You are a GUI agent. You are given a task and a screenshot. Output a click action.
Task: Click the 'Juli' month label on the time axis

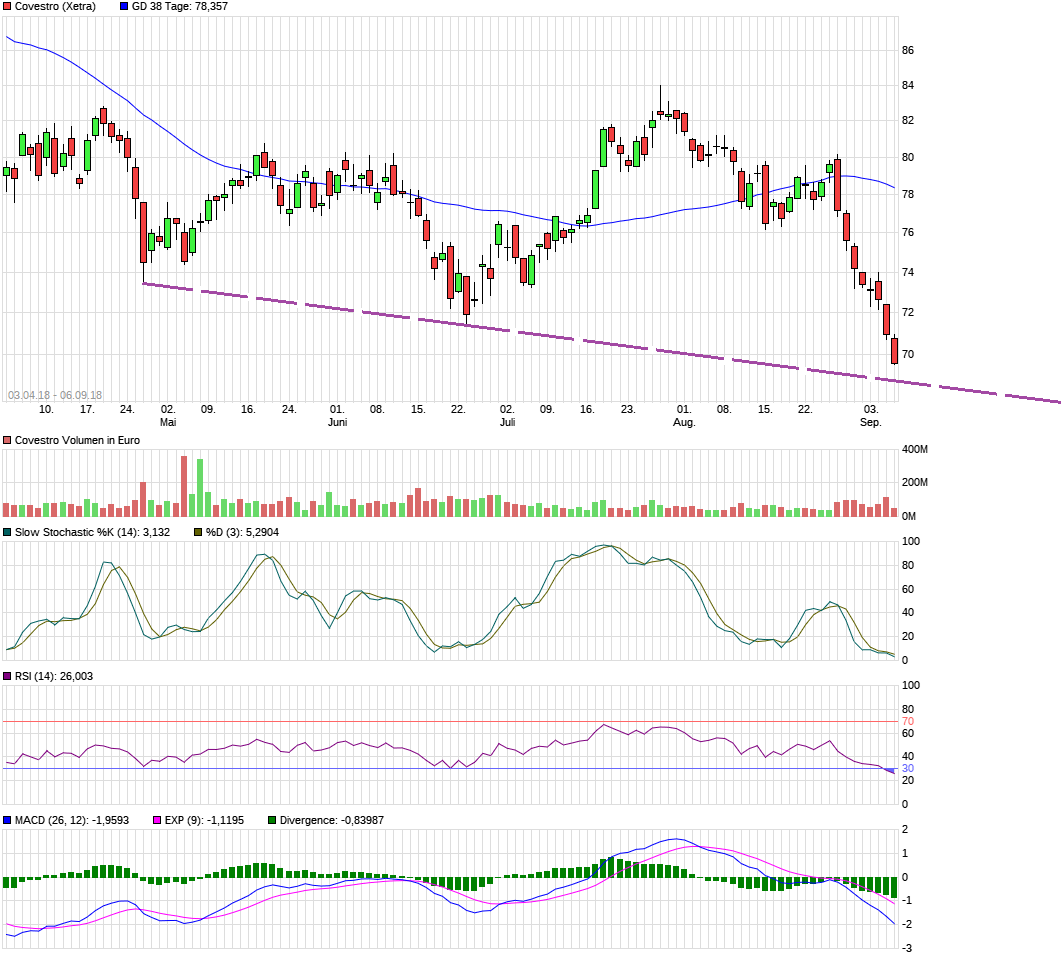pyautogui.click(x=507, y=423)
